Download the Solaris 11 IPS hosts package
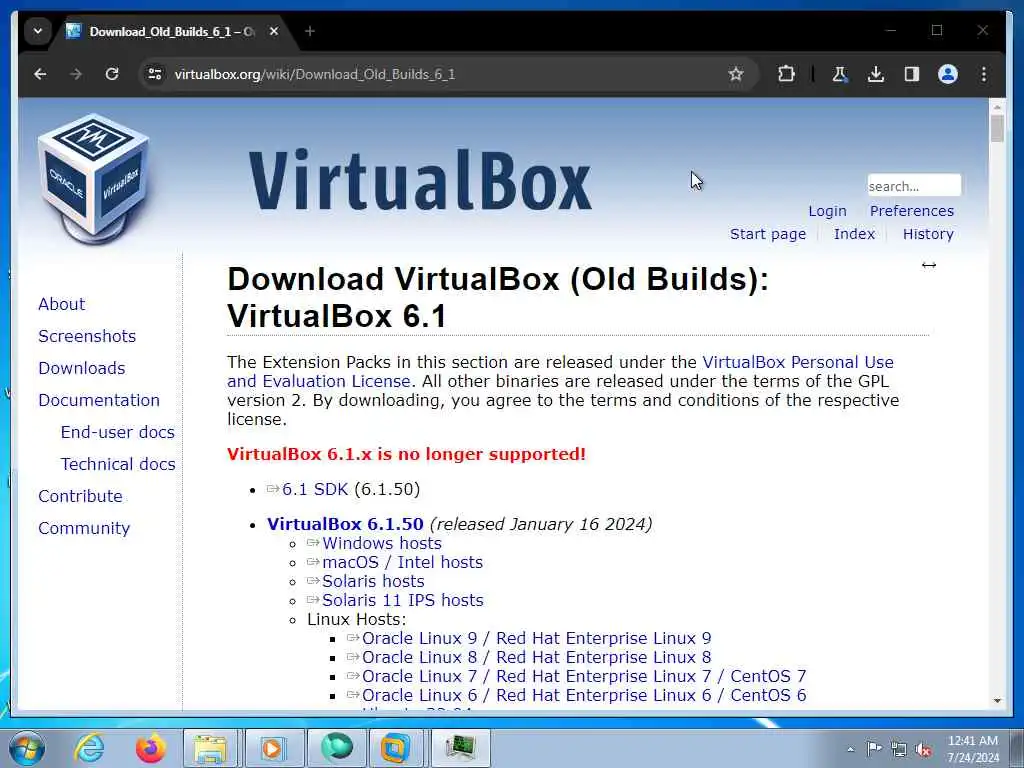Screen dimensions: 1024x768 click(x=403, y=600)
